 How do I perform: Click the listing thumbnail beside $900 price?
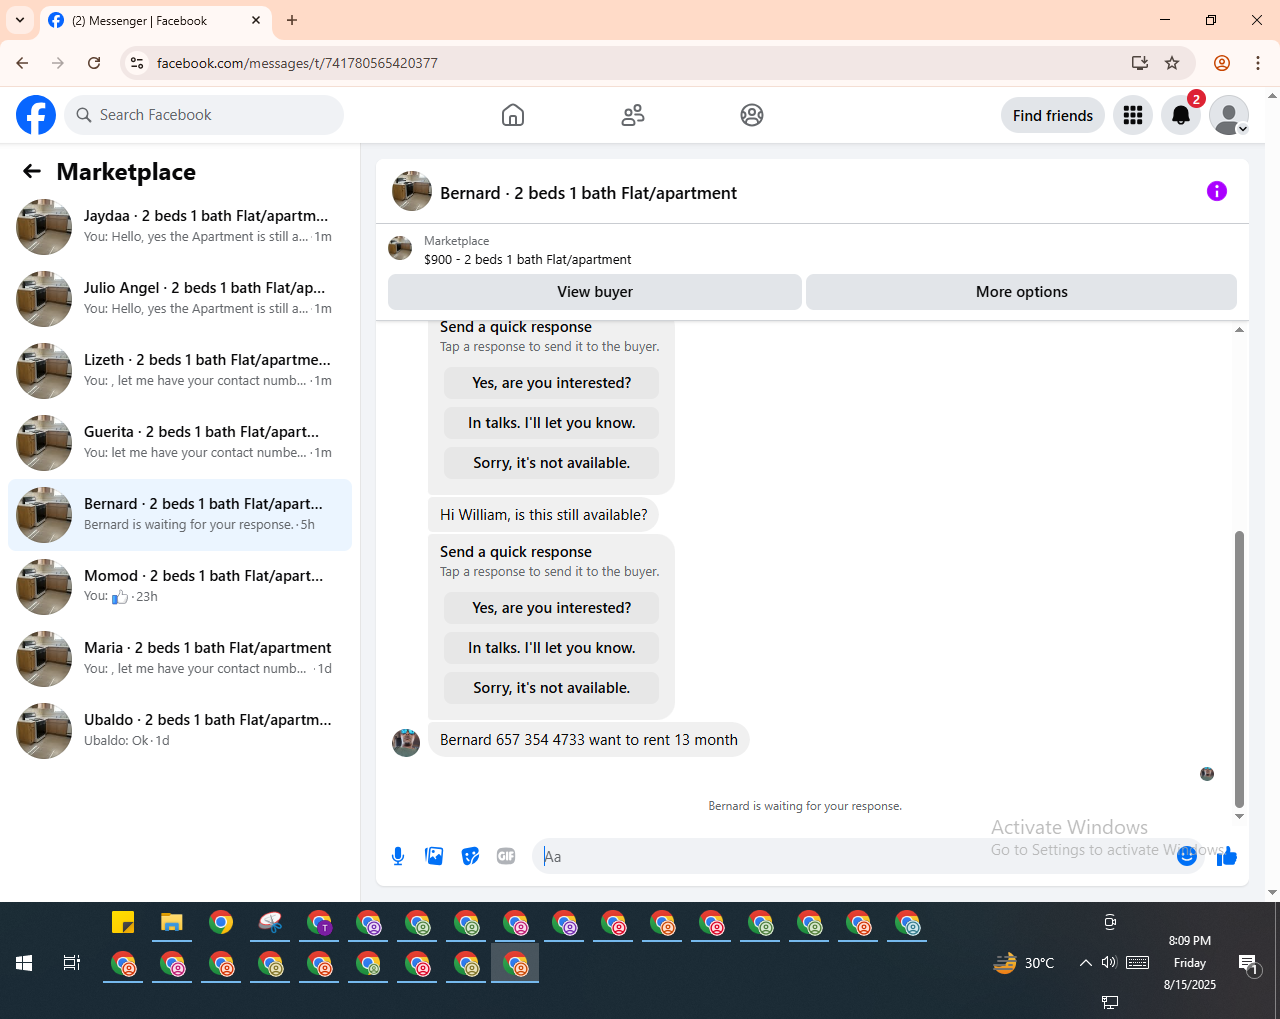(400, 248)
